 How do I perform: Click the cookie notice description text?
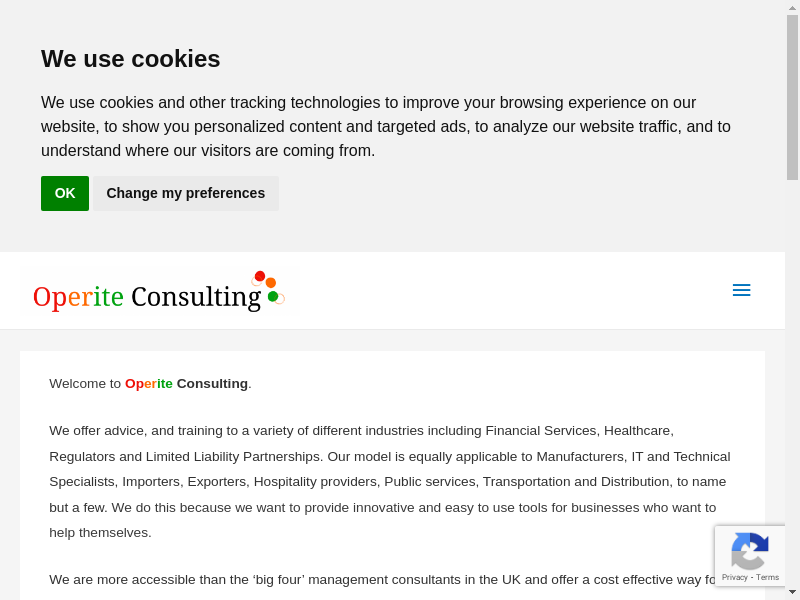(386, 126)
